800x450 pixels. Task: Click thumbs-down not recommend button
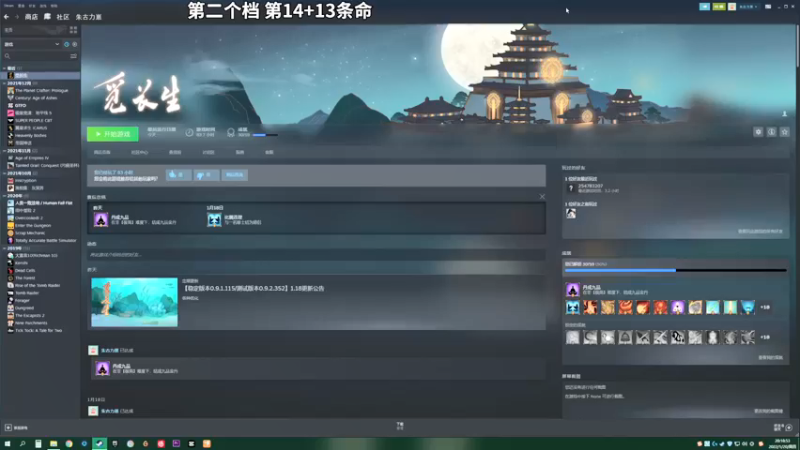coord(206,175)
